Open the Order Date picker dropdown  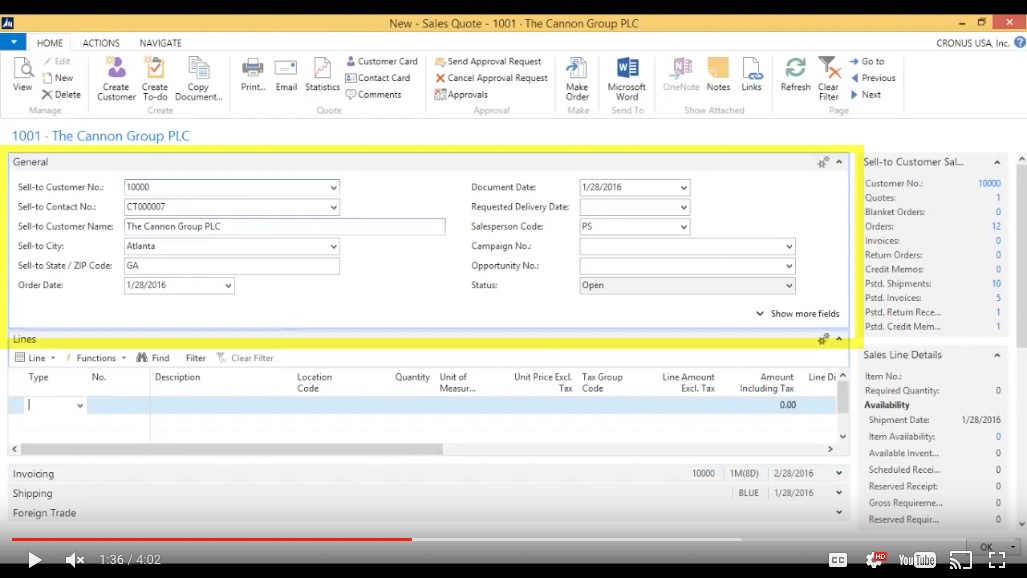point(228,286)
